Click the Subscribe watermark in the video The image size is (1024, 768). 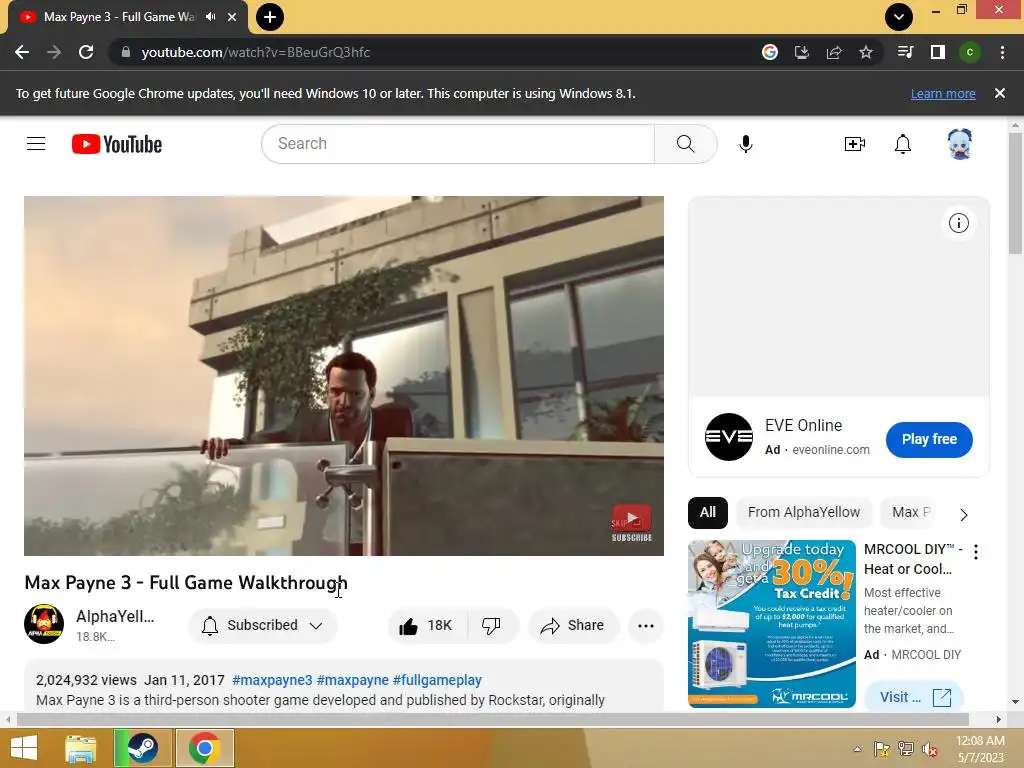(632, 524)
